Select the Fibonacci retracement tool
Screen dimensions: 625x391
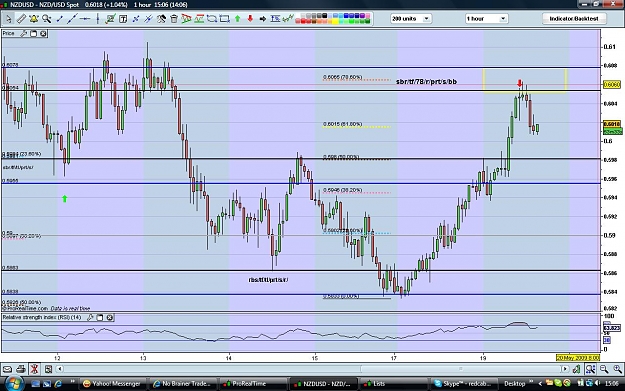pos(199,19)
